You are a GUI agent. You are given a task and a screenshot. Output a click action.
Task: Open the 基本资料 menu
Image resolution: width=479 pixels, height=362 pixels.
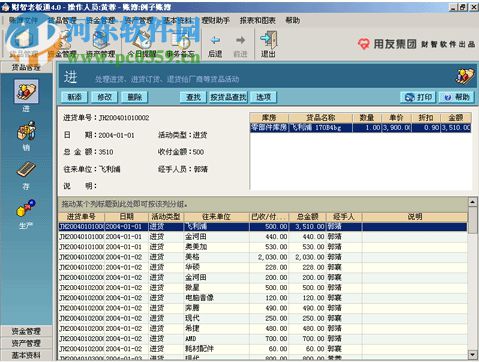pyautogui.click(x=177, y=20)
